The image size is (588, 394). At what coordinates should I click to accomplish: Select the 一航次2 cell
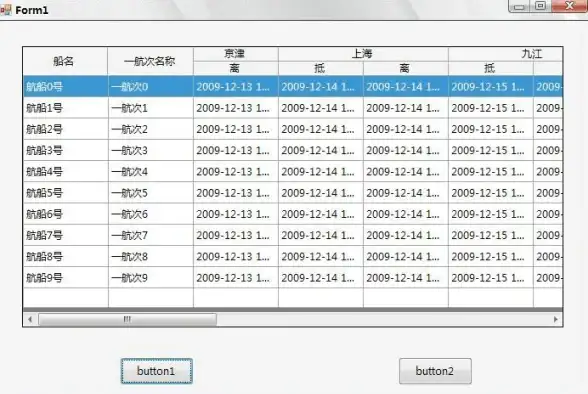tap(151, 129)
